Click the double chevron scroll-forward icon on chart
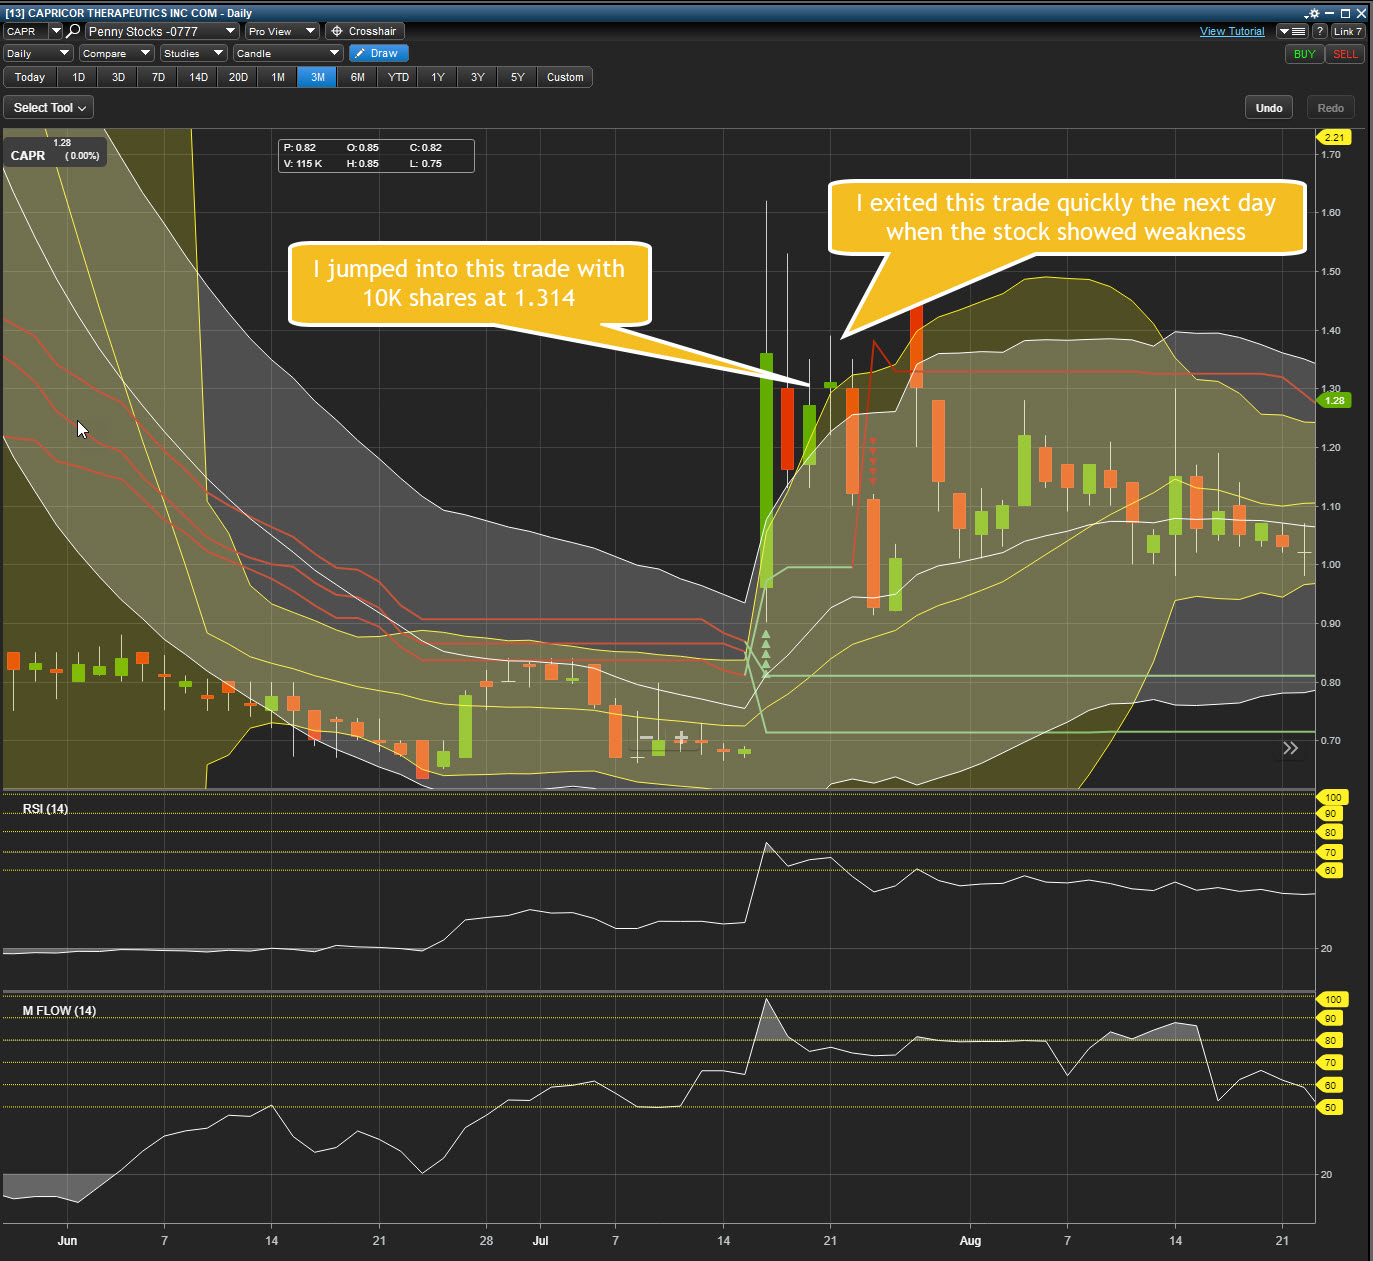Viewport: 1373px width, 1261px height. pos(1290,748)
